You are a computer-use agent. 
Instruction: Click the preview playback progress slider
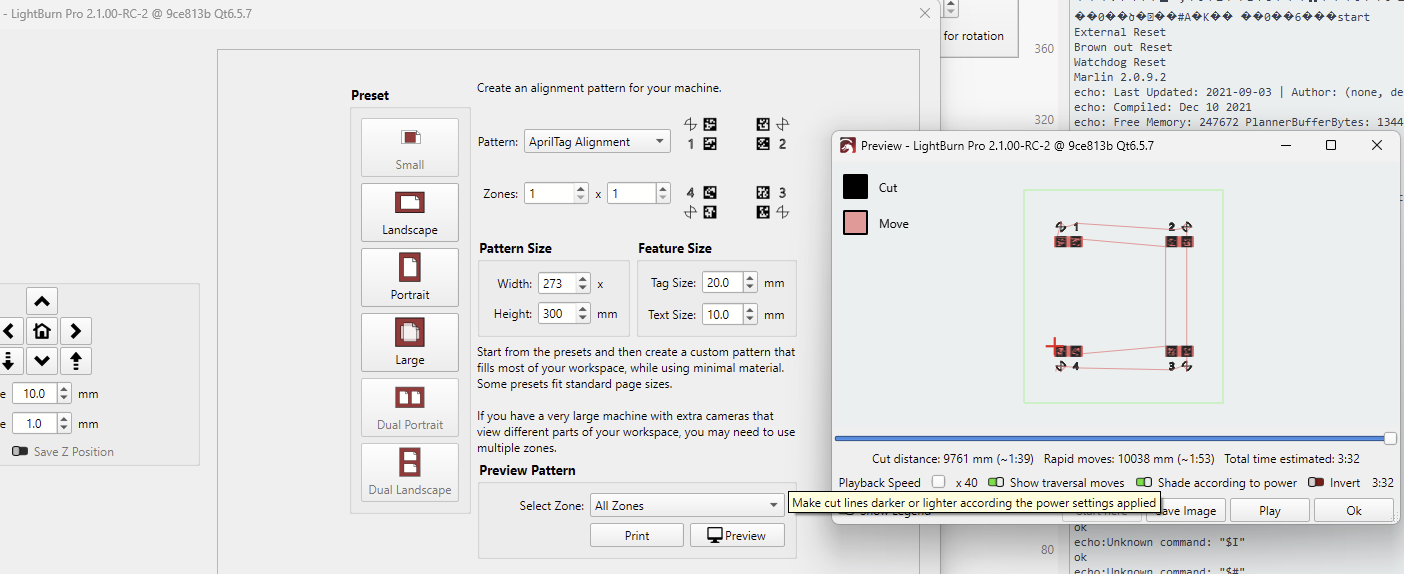click(x=1110, y=438)
